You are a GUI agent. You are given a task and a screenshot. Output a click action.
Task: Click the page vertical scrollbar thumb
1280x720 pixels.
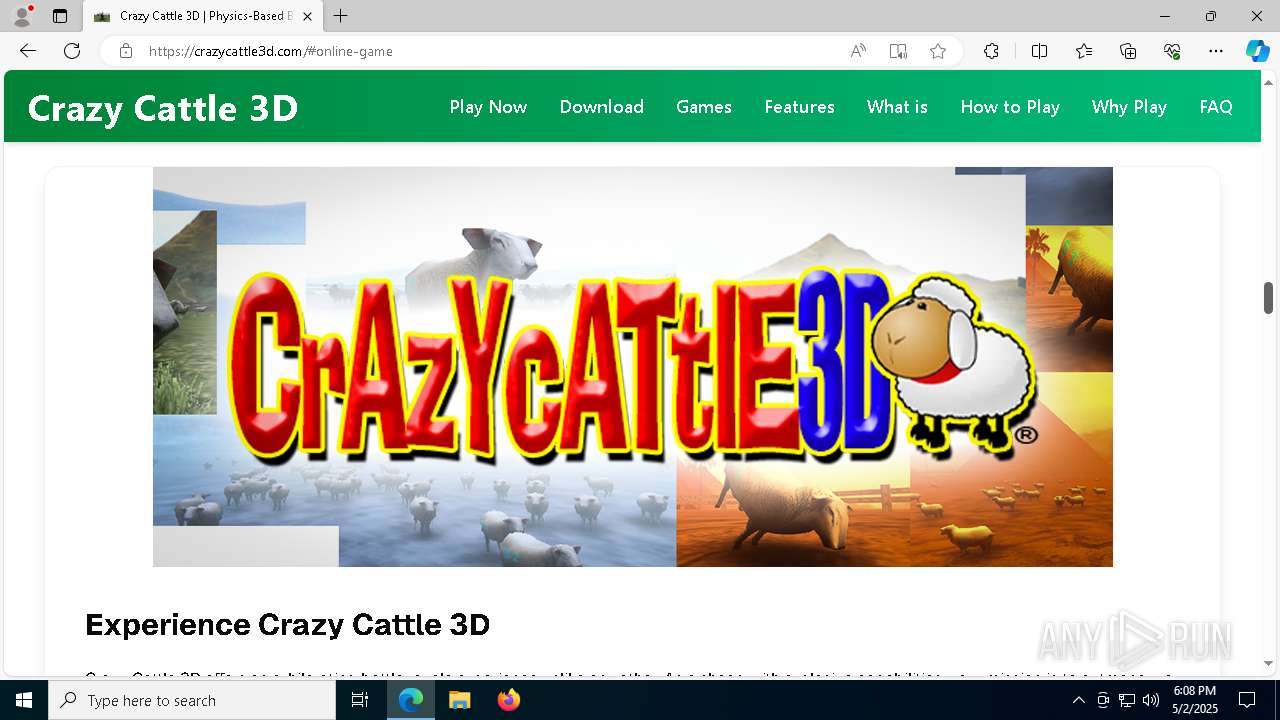click(1268, 298)
